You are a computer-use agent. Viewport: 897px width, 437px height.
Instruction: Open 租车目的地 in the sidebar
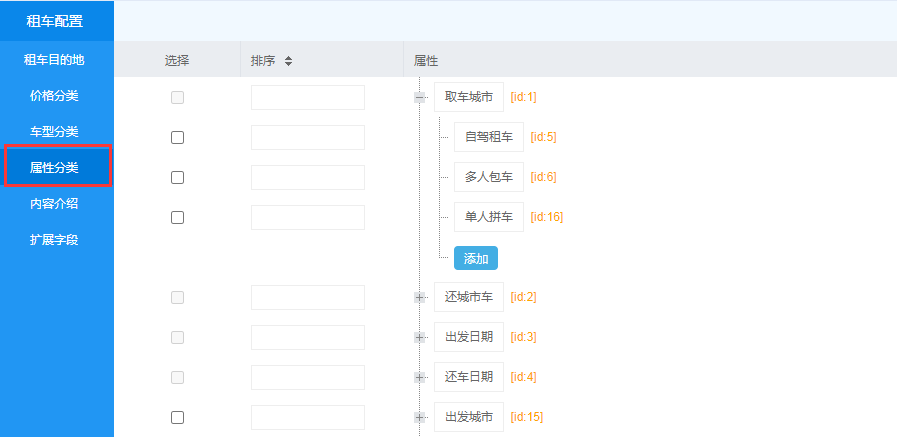(x=56, y=59)
